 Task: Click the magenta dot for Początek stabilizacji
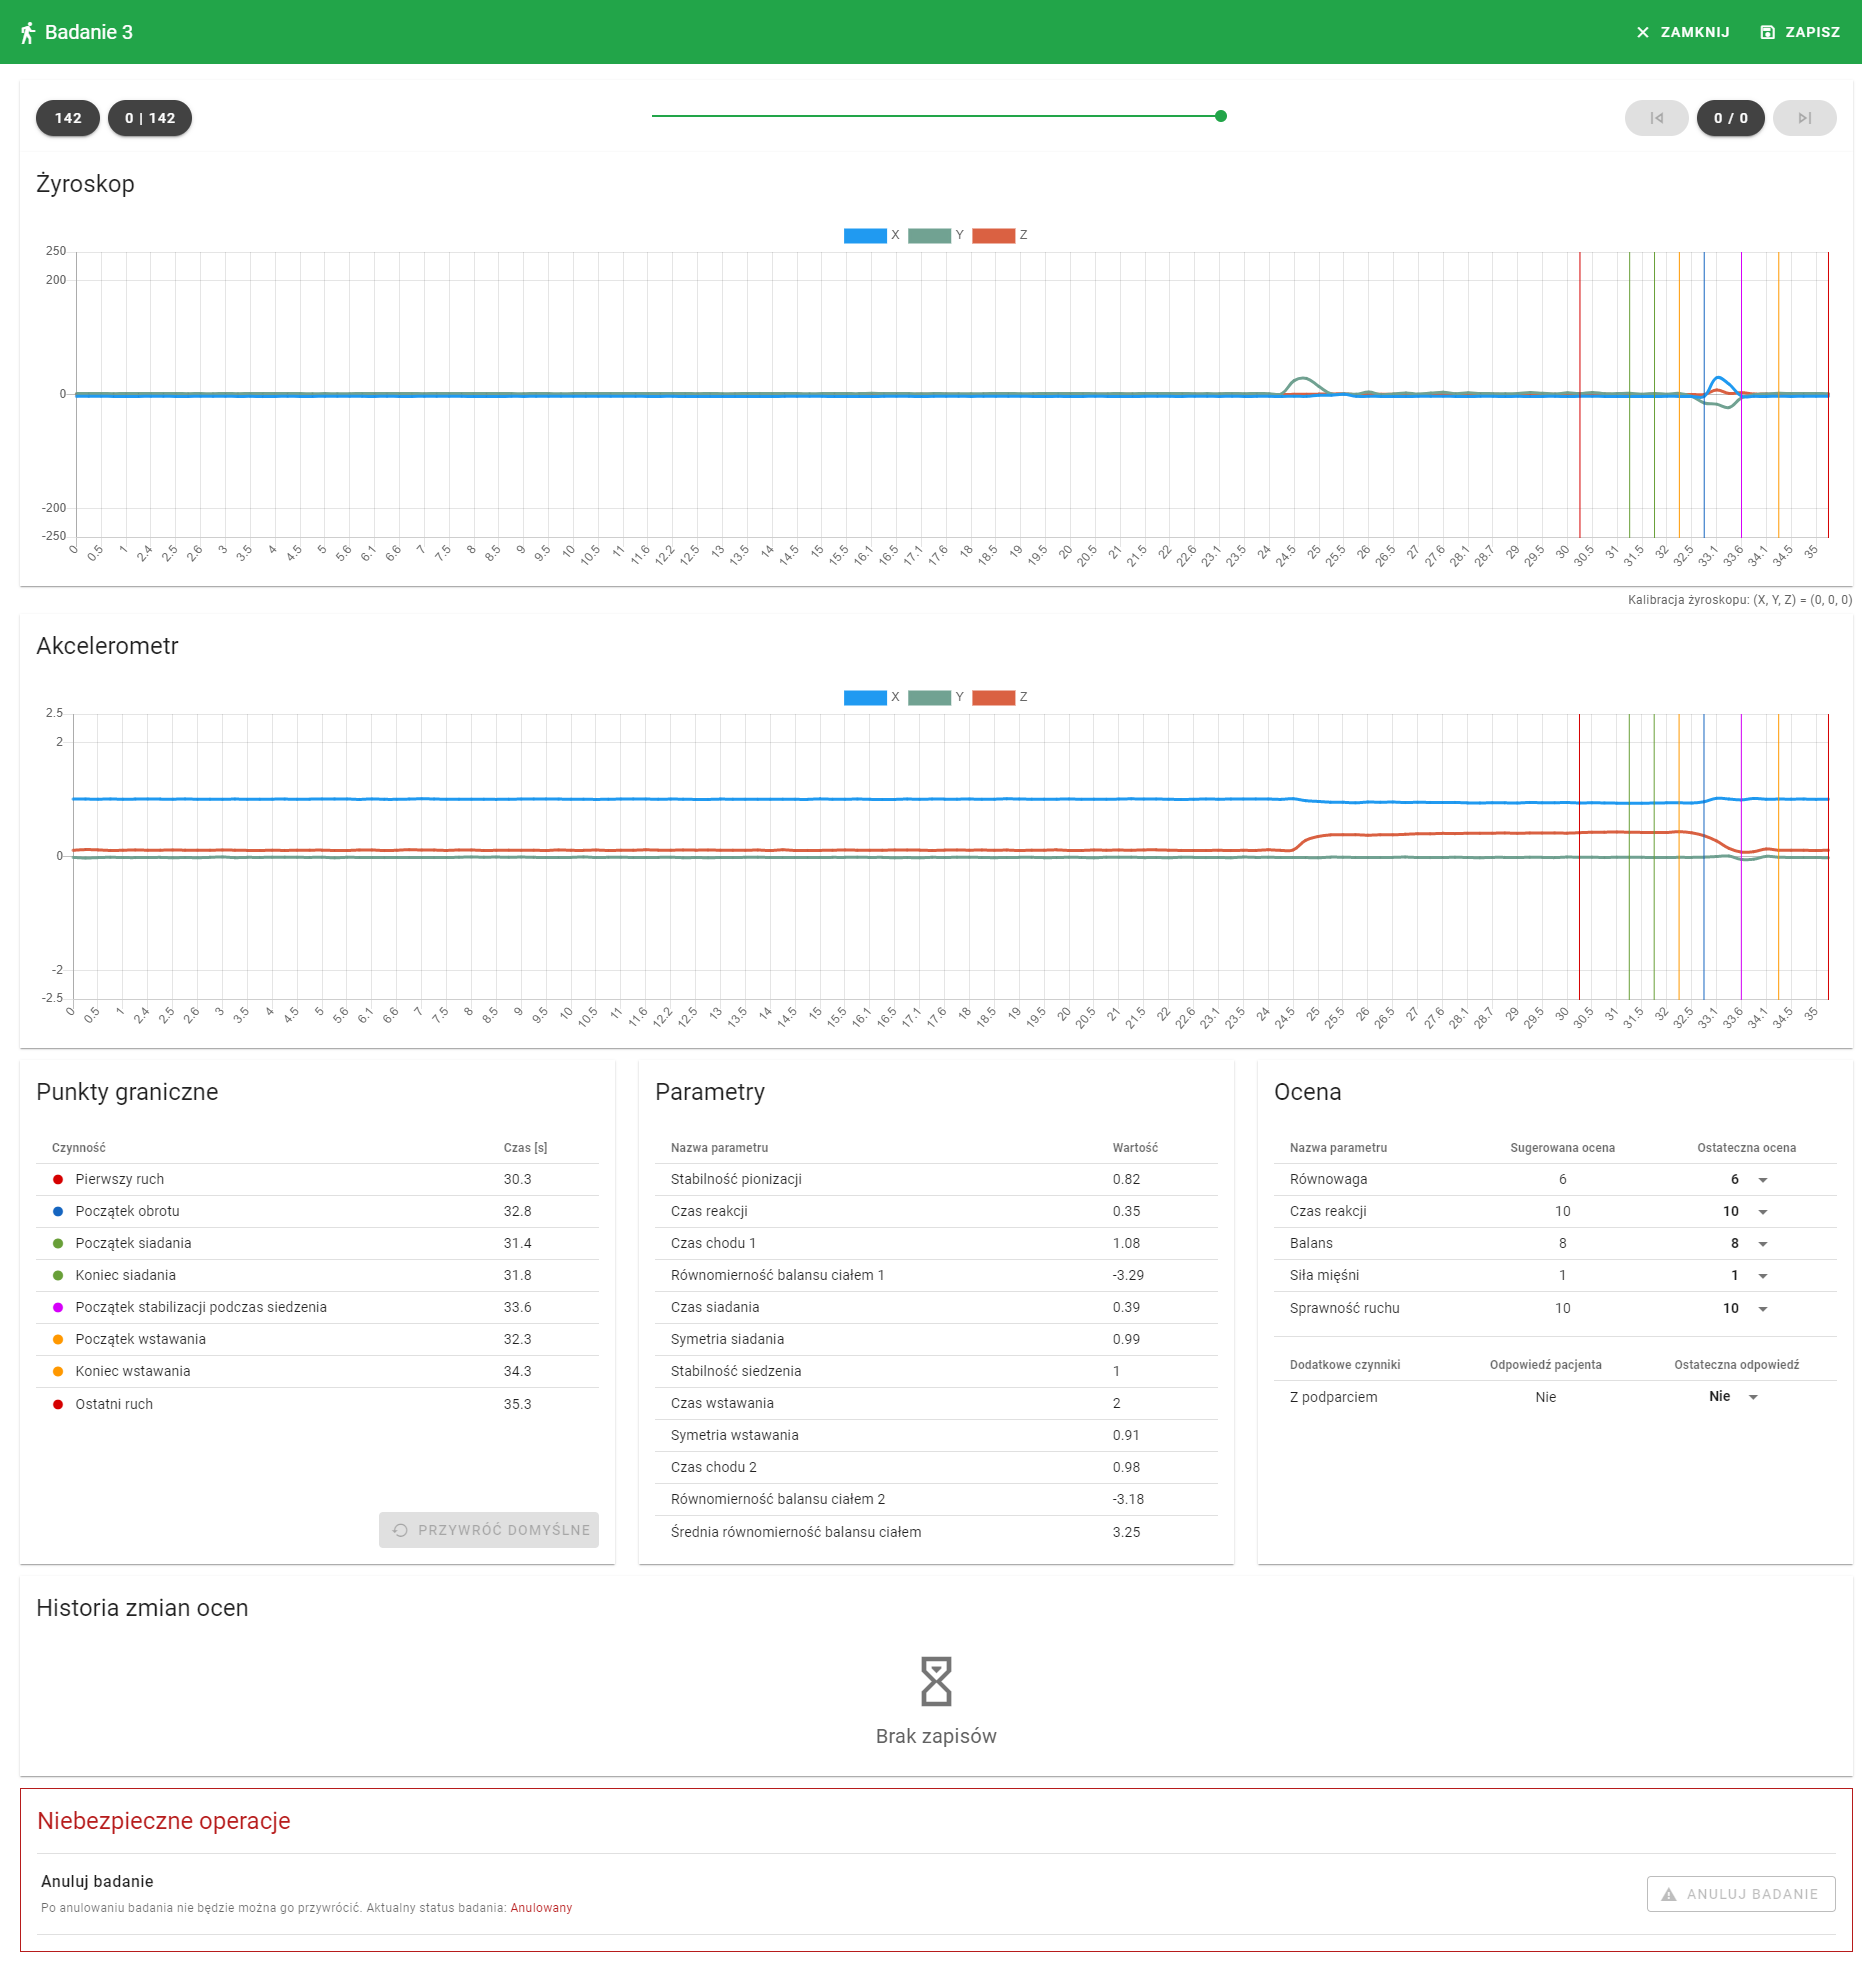point(58,1308)
